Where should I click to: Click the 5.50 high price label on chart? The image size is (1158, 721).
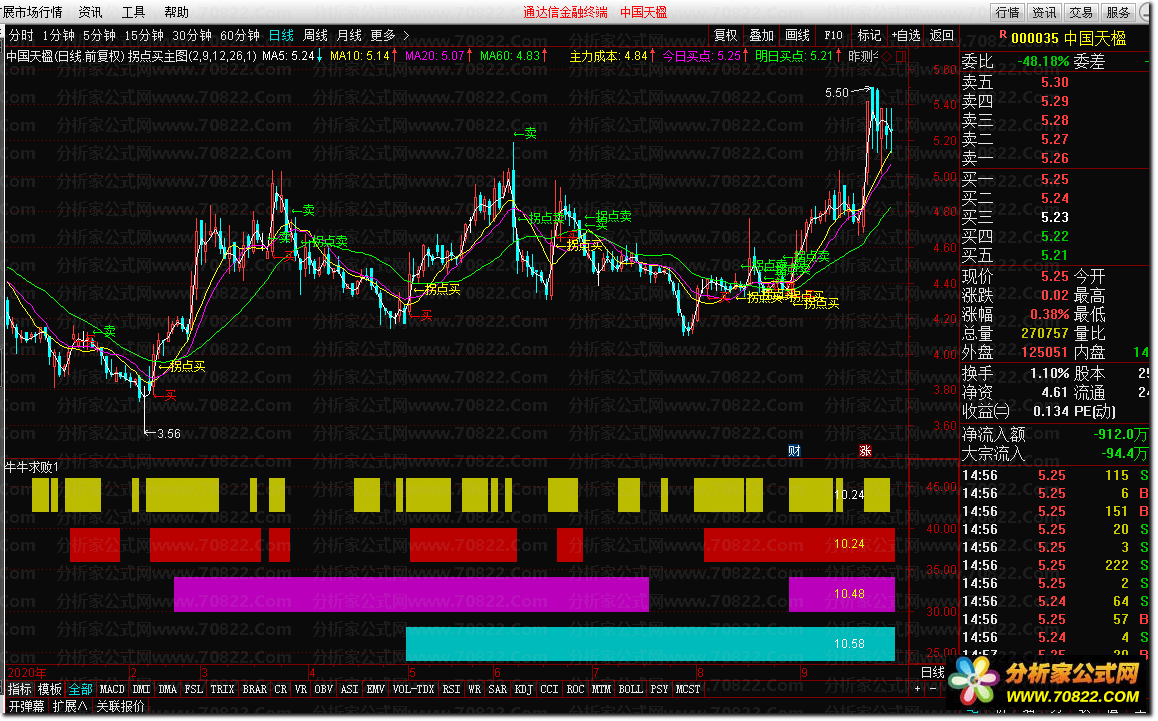837,93
